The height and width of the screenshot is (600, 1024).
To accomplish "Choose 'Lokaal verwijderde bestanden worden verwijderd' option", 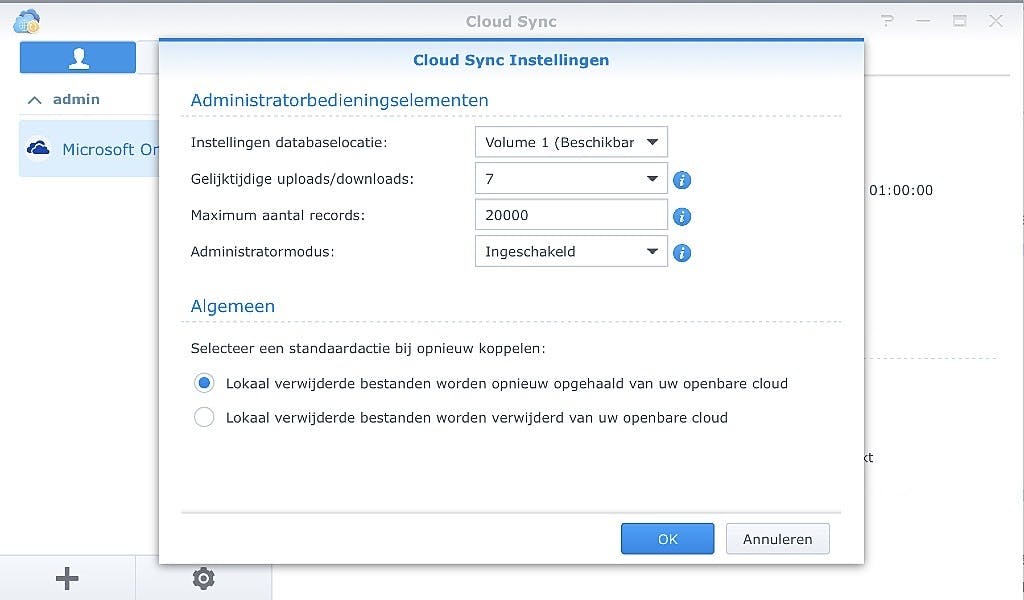I will coord(204,418).
